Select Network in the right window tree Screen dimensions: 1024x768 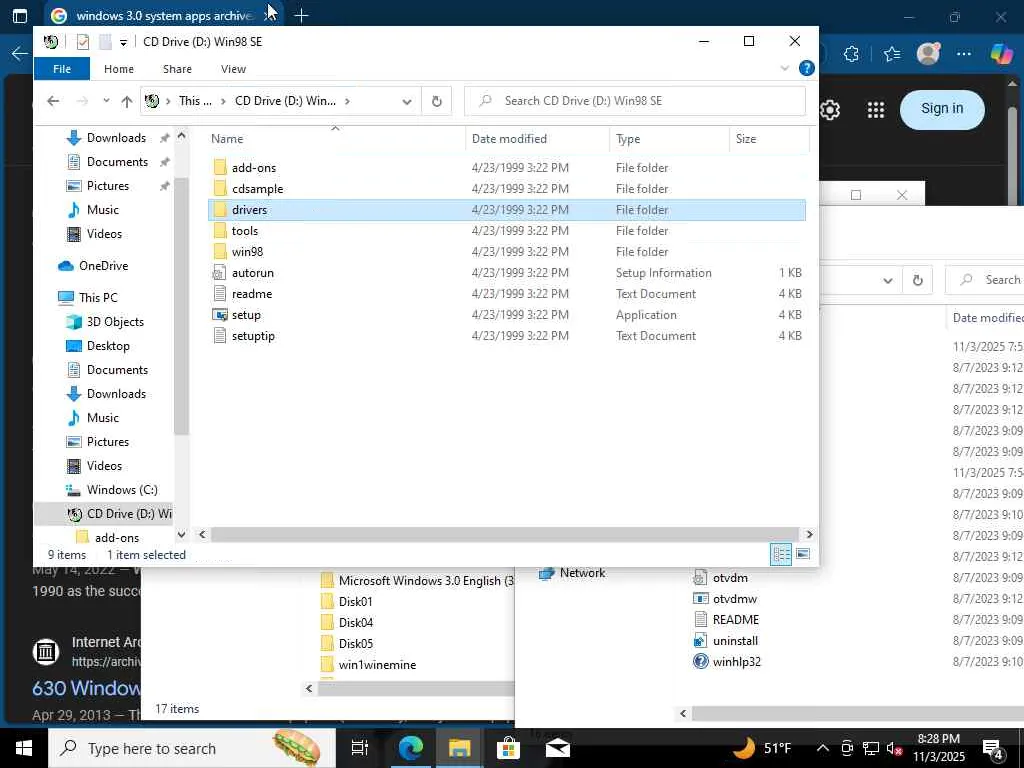click(572, 573)
